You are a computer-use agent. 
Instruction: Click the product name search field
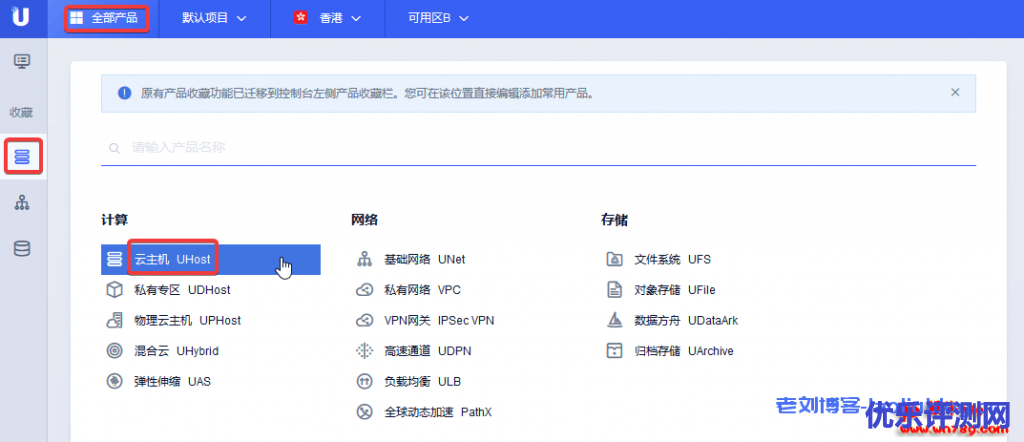[540, 148]
